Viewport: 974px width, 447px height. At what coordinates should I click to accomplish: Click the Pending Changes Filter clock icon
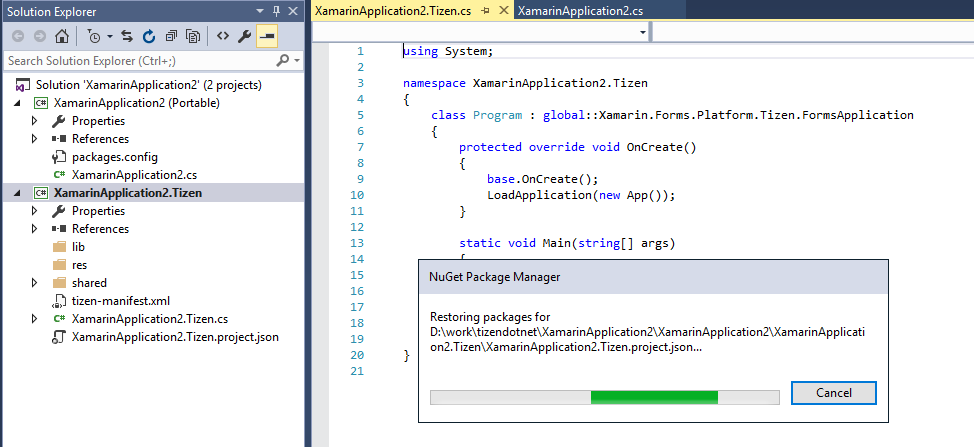[94, 37]
